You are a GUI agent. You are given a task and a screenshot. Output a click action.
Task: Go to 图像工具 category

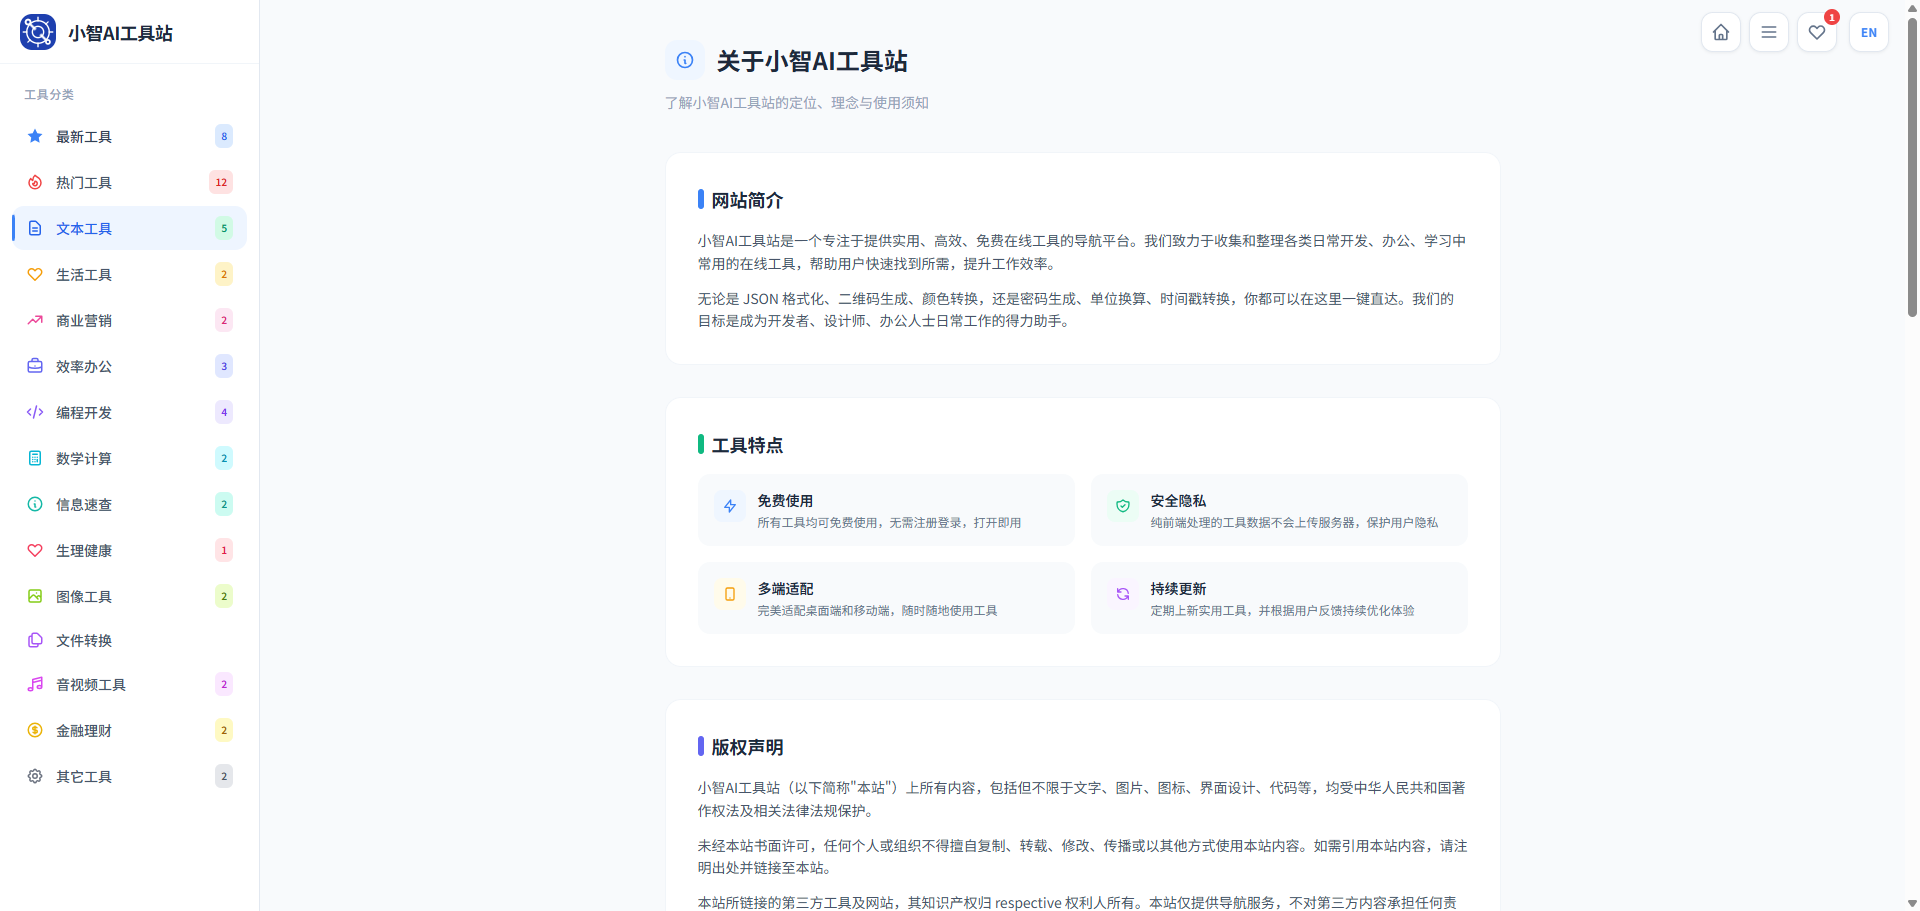click(x=129, y=596)
